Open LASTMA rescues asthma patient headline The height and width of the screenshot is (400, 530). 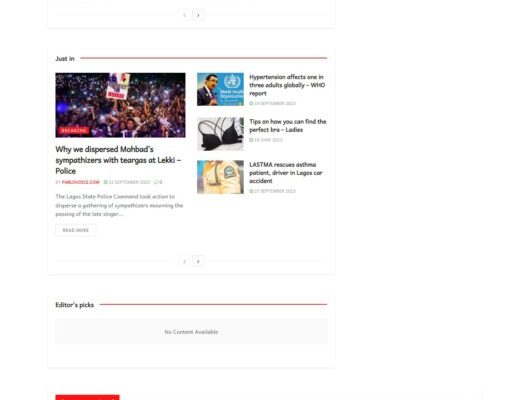286,172
